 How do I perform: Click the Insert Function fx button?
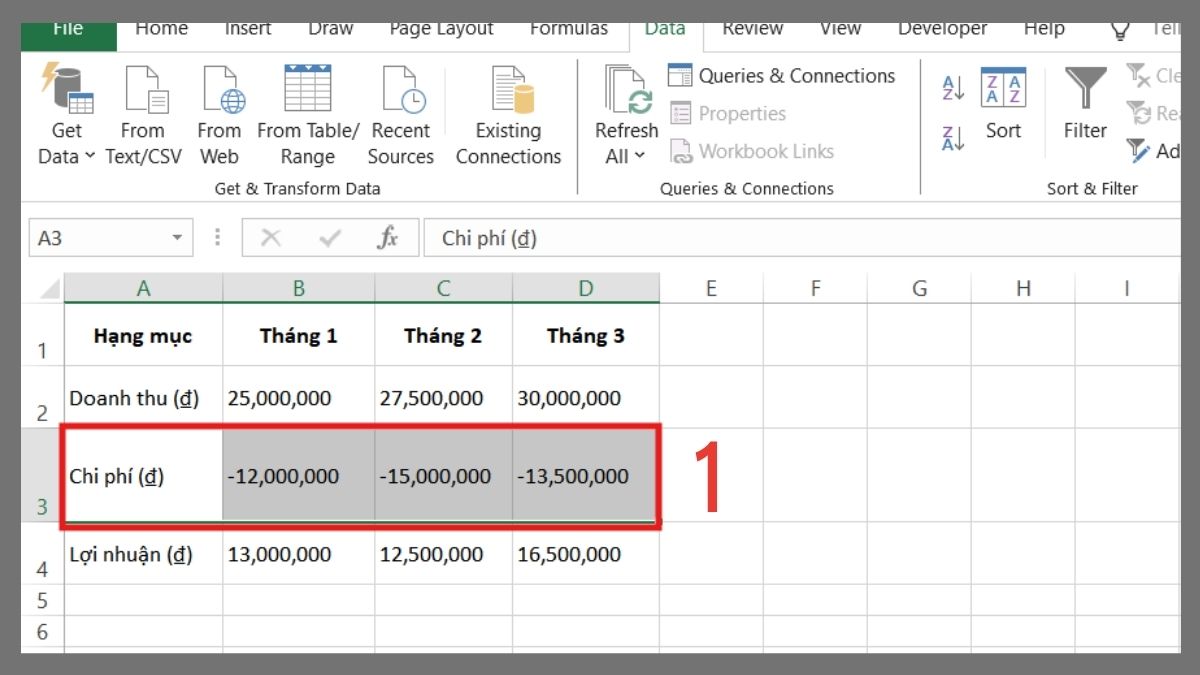pos(388,237)
